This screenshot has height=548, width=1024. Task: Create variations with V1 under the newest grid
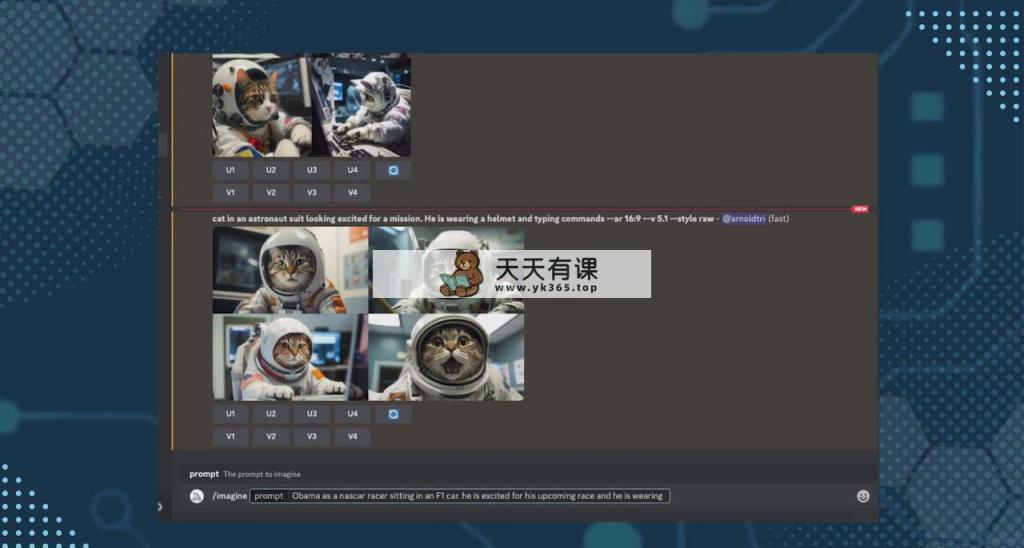(230, 437)
